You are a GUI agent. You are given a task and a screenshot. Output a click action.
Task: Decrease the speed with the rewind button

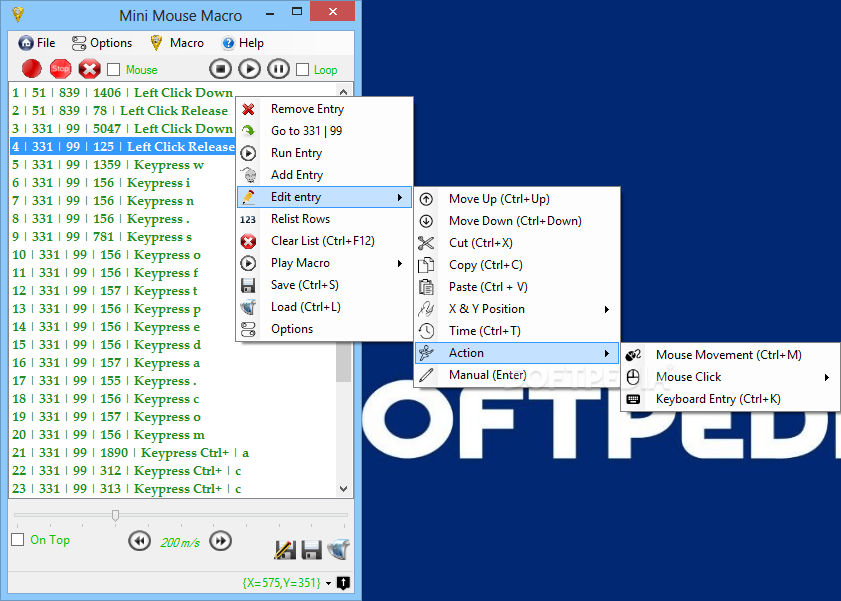139,540
